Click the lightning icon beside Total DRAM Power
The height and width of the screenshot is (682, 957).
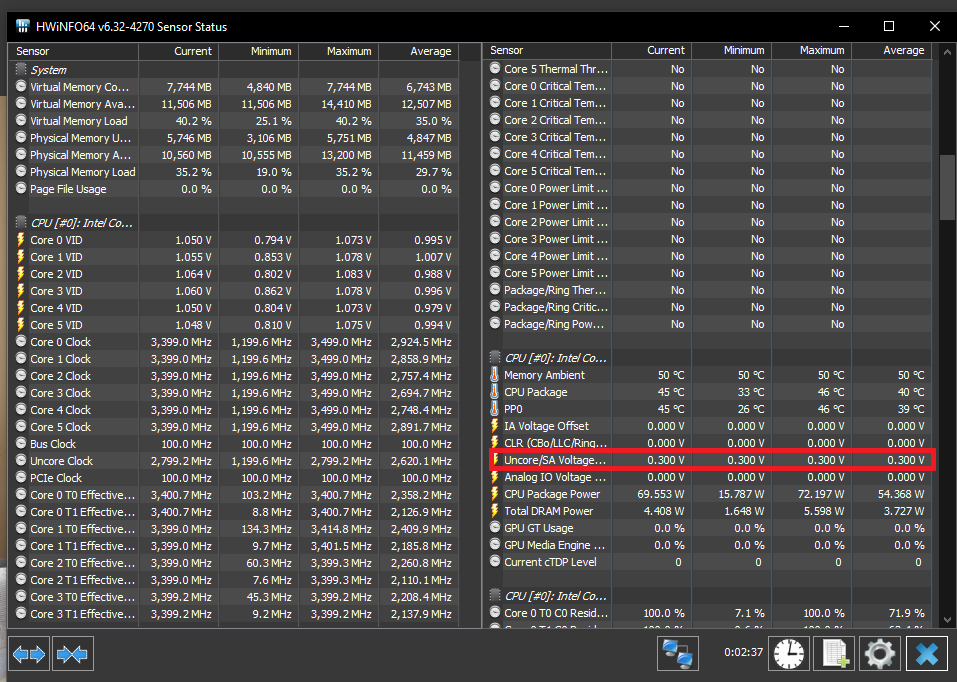pyautogui.click(x=494, y=510)
